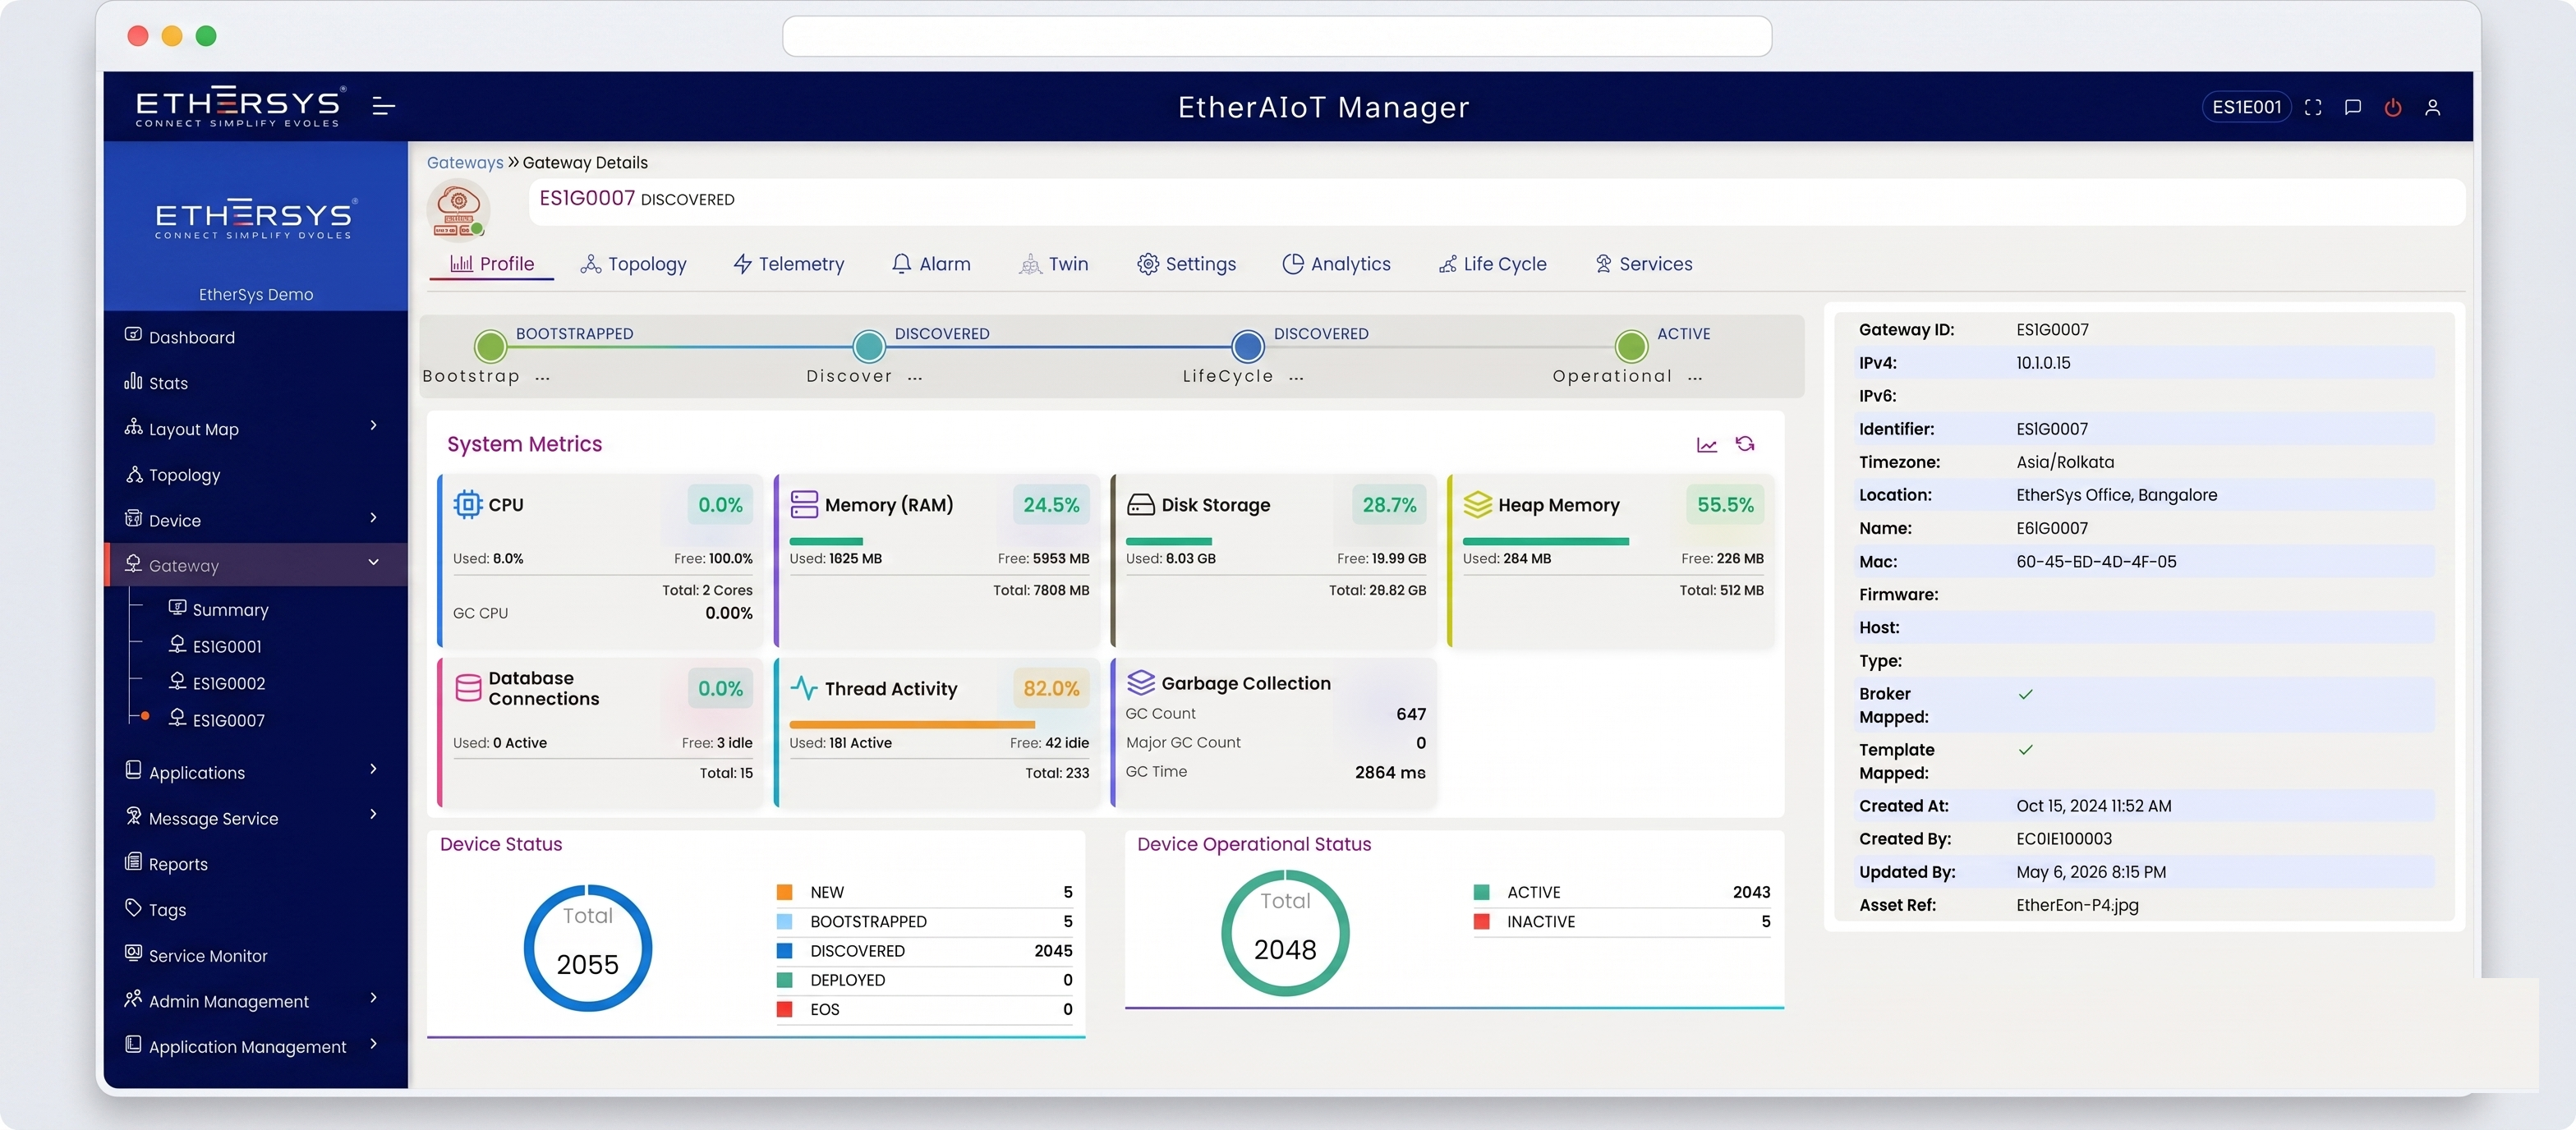Click the Reports sidebar icon
This screenshot has height=1130, width=2576.
(133, 862)
